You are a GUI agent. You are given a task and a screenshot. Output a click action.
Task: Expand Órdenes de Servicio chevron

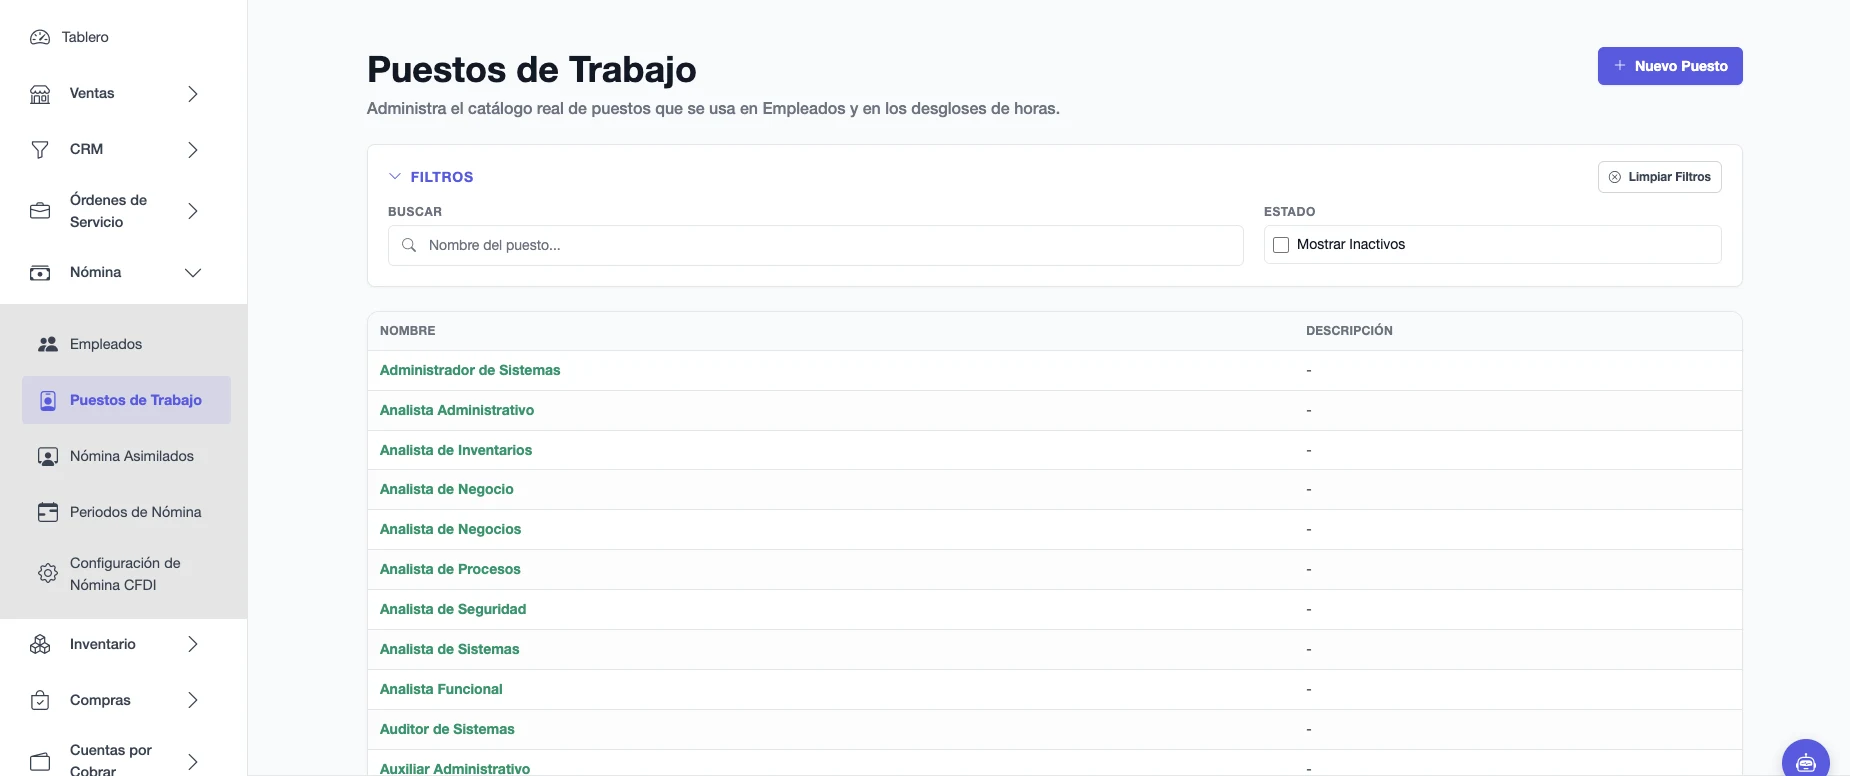193,211
